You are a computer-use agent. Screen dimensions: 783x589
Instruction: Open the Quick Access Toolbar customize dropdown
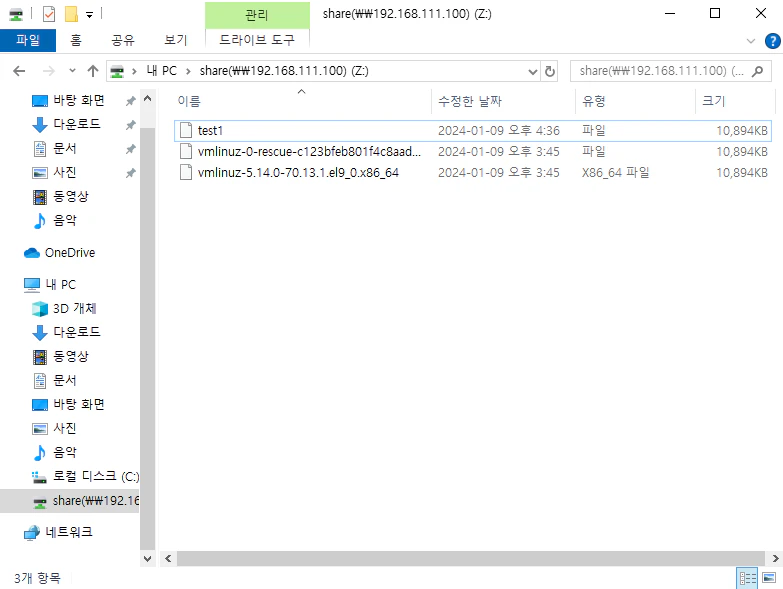89,15
